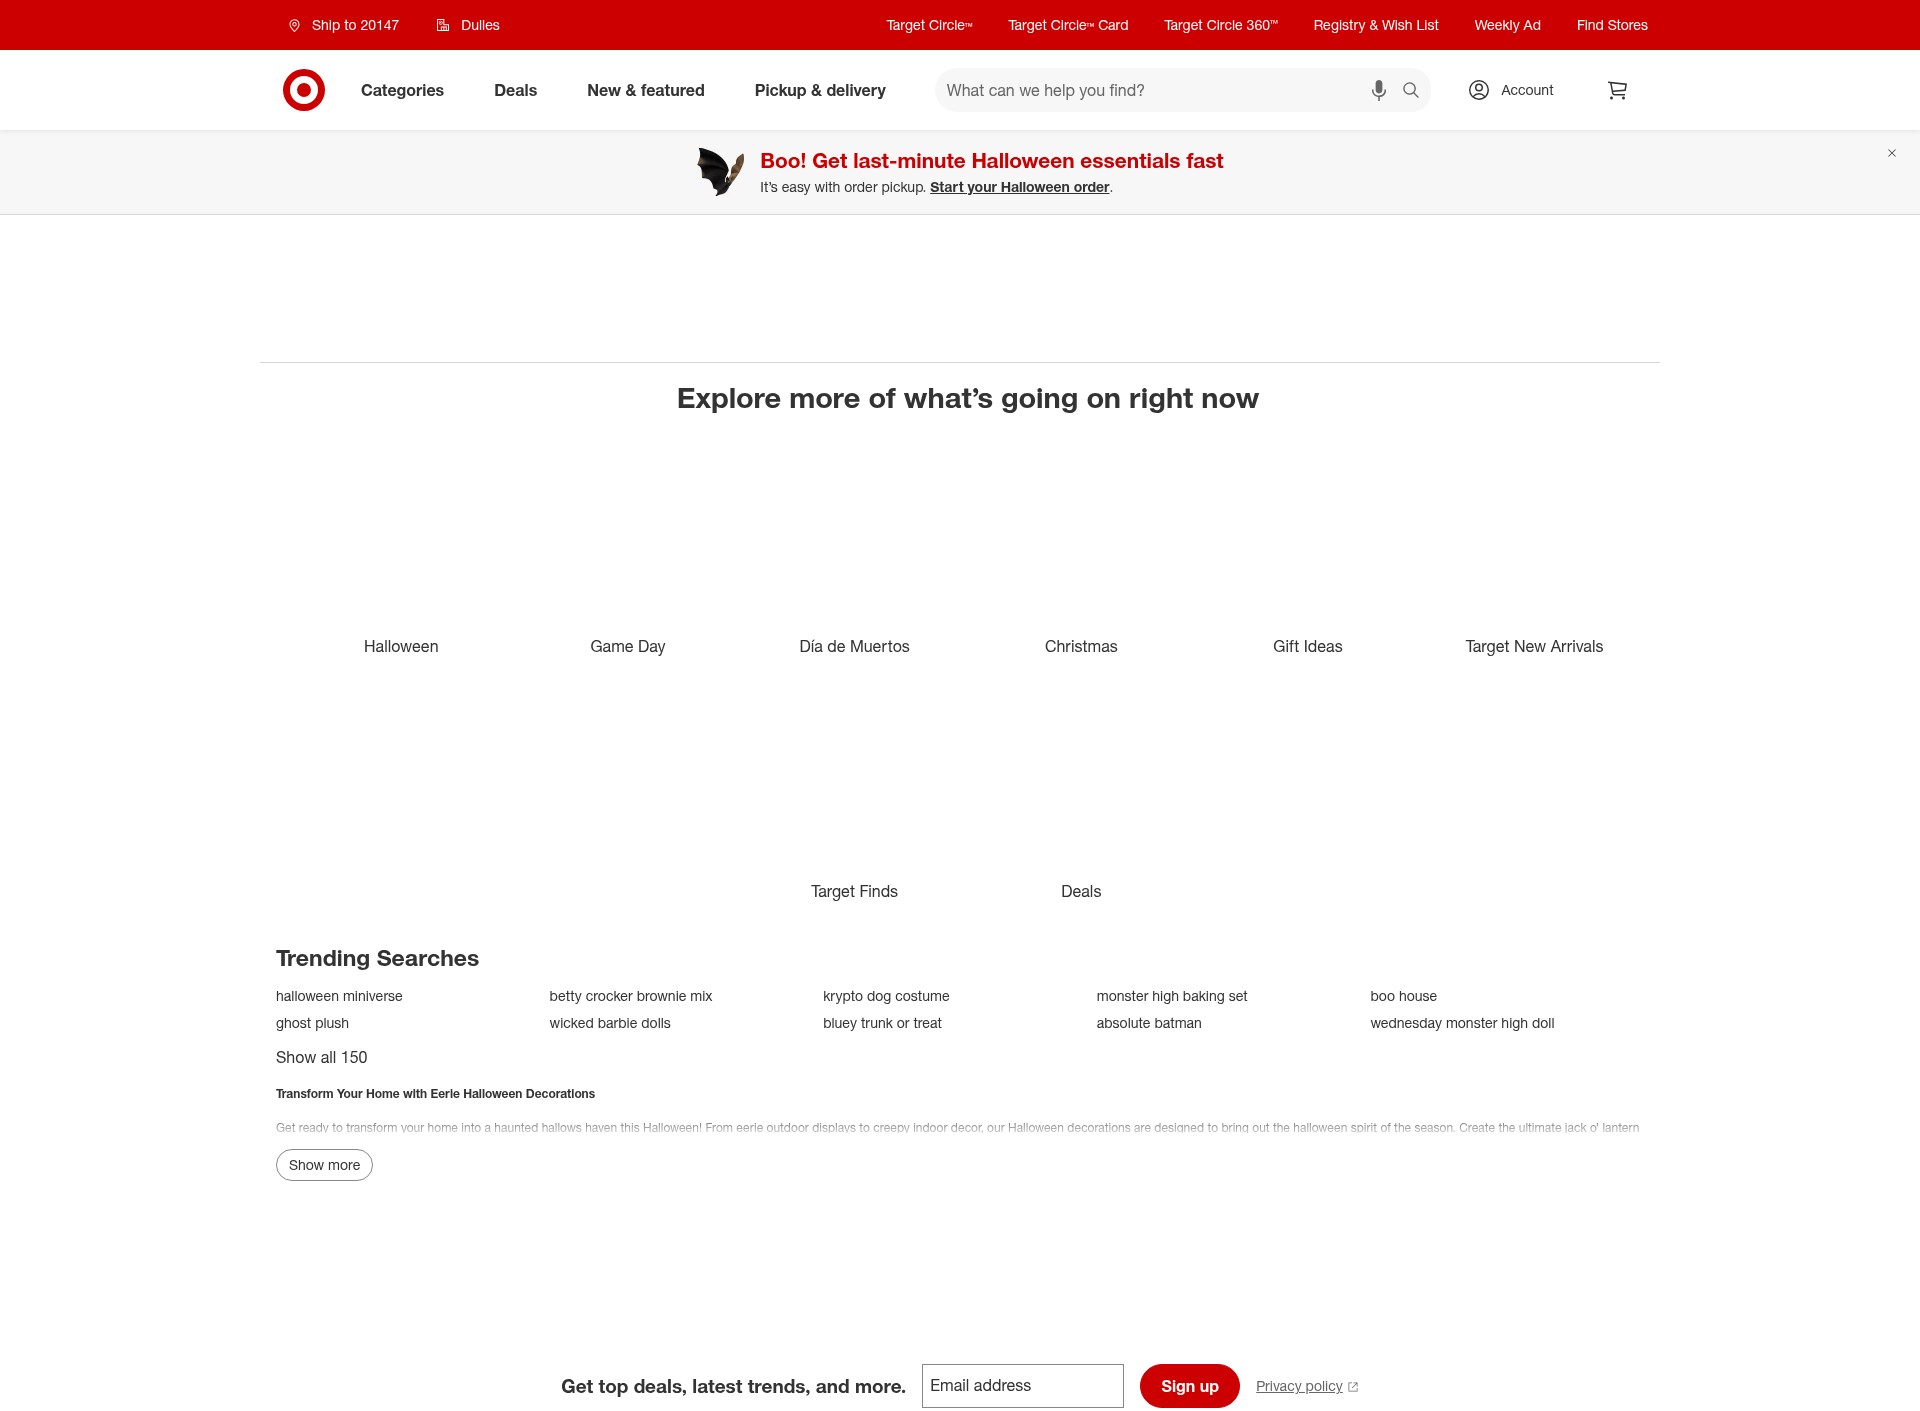This screenshot has height=1411, width=1920.
Task: Open the Deals menu in the navigation
Action: click(x=515, y=90)
